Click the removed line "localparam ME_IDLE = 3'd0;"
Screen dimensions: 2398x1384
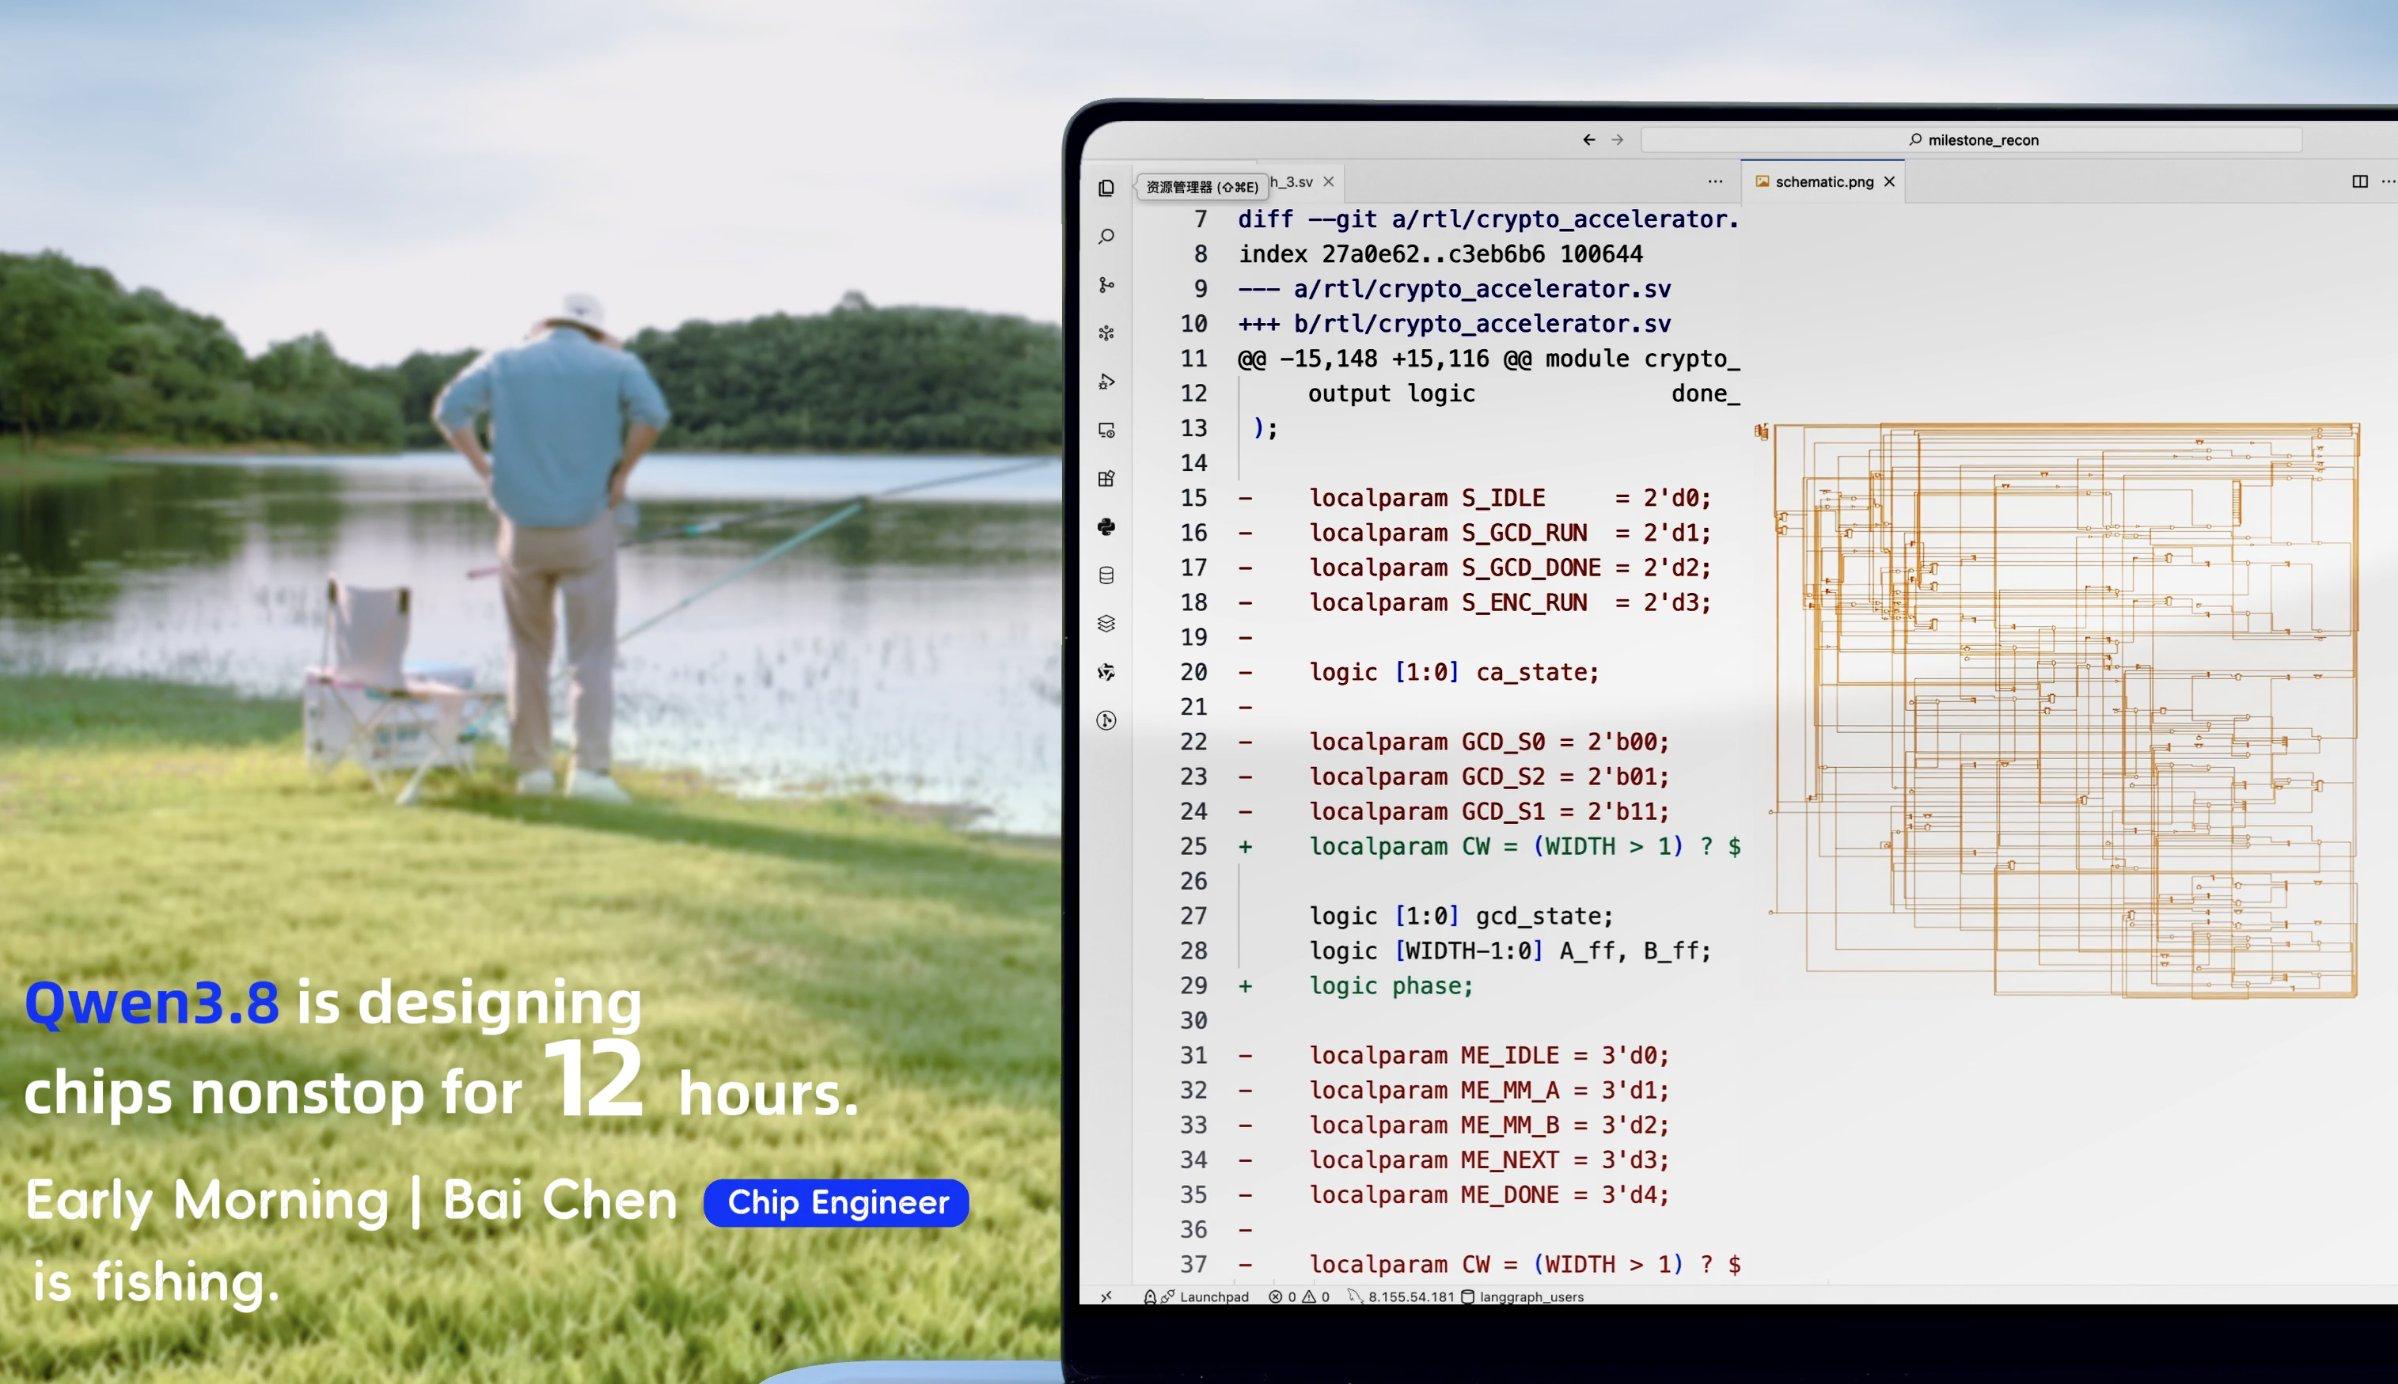pos(1489,1056)
